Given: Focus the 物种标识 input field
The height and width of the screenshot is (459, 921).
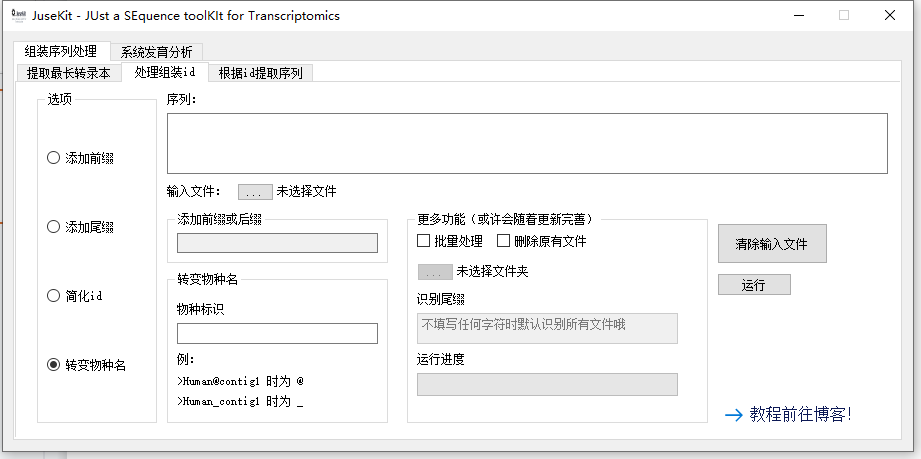Looking at the screenshot, I should click(x=277, y=333).
